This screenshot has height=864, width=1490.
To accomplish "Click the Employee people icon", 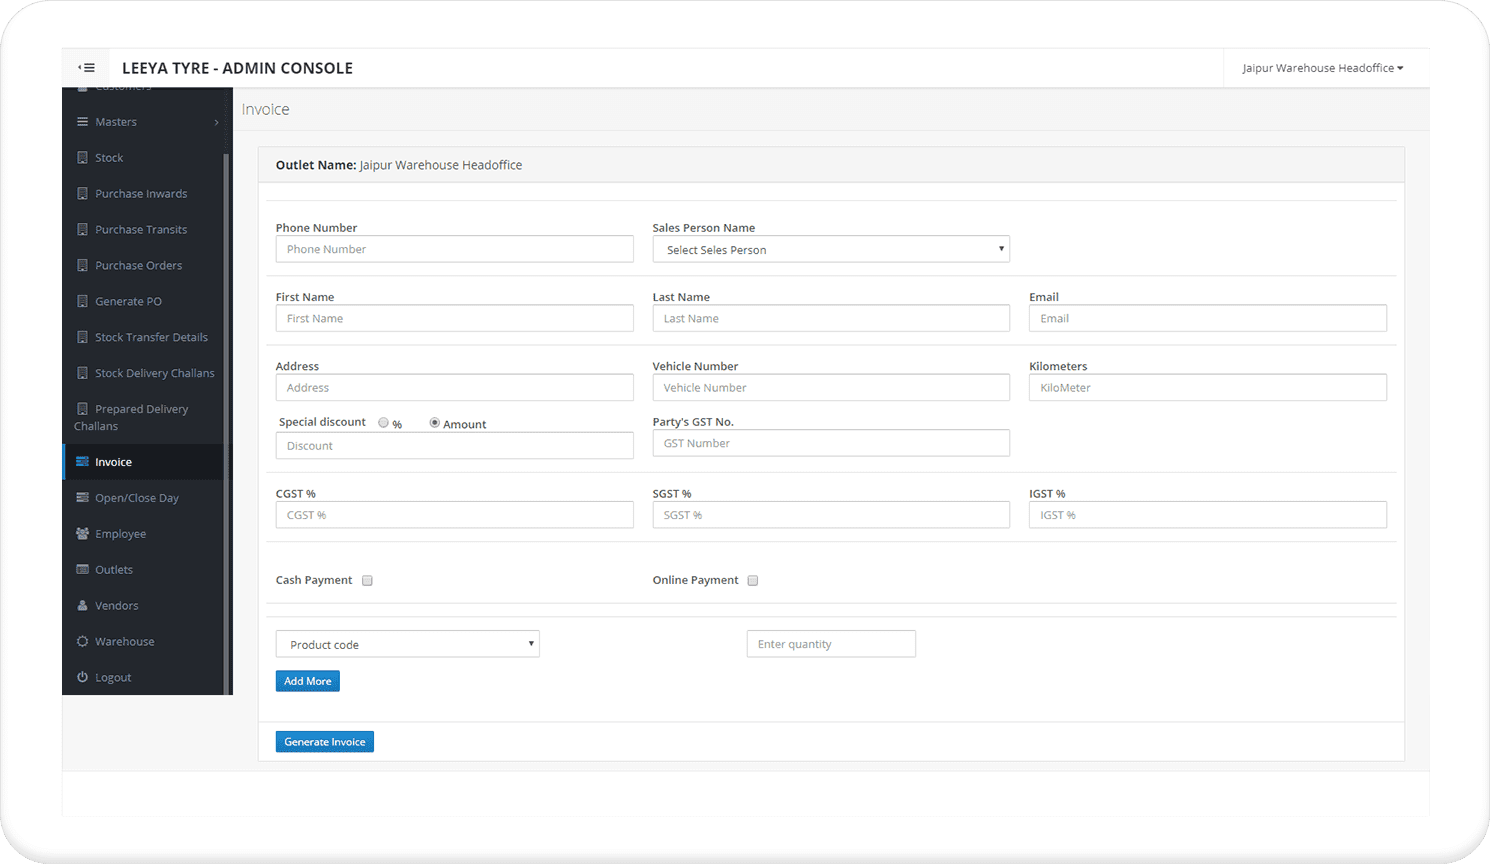I will [82, 534].
